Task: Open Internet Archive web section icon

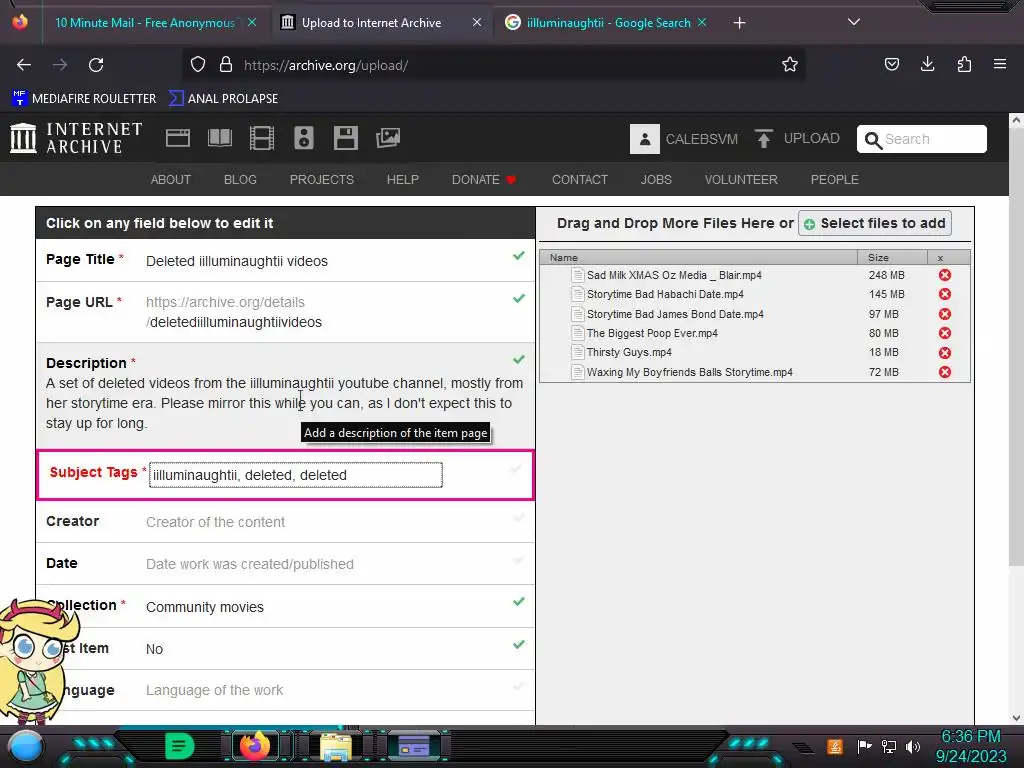Action: coord(178,138)
